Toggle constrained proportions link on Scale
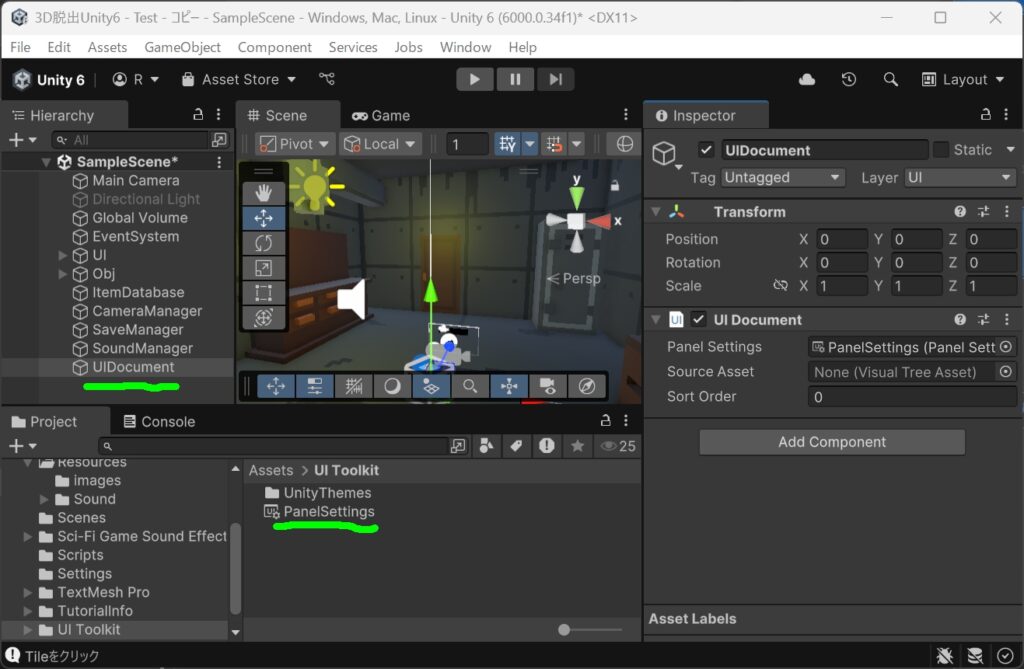1024x669 pixels. click(780, 286)
